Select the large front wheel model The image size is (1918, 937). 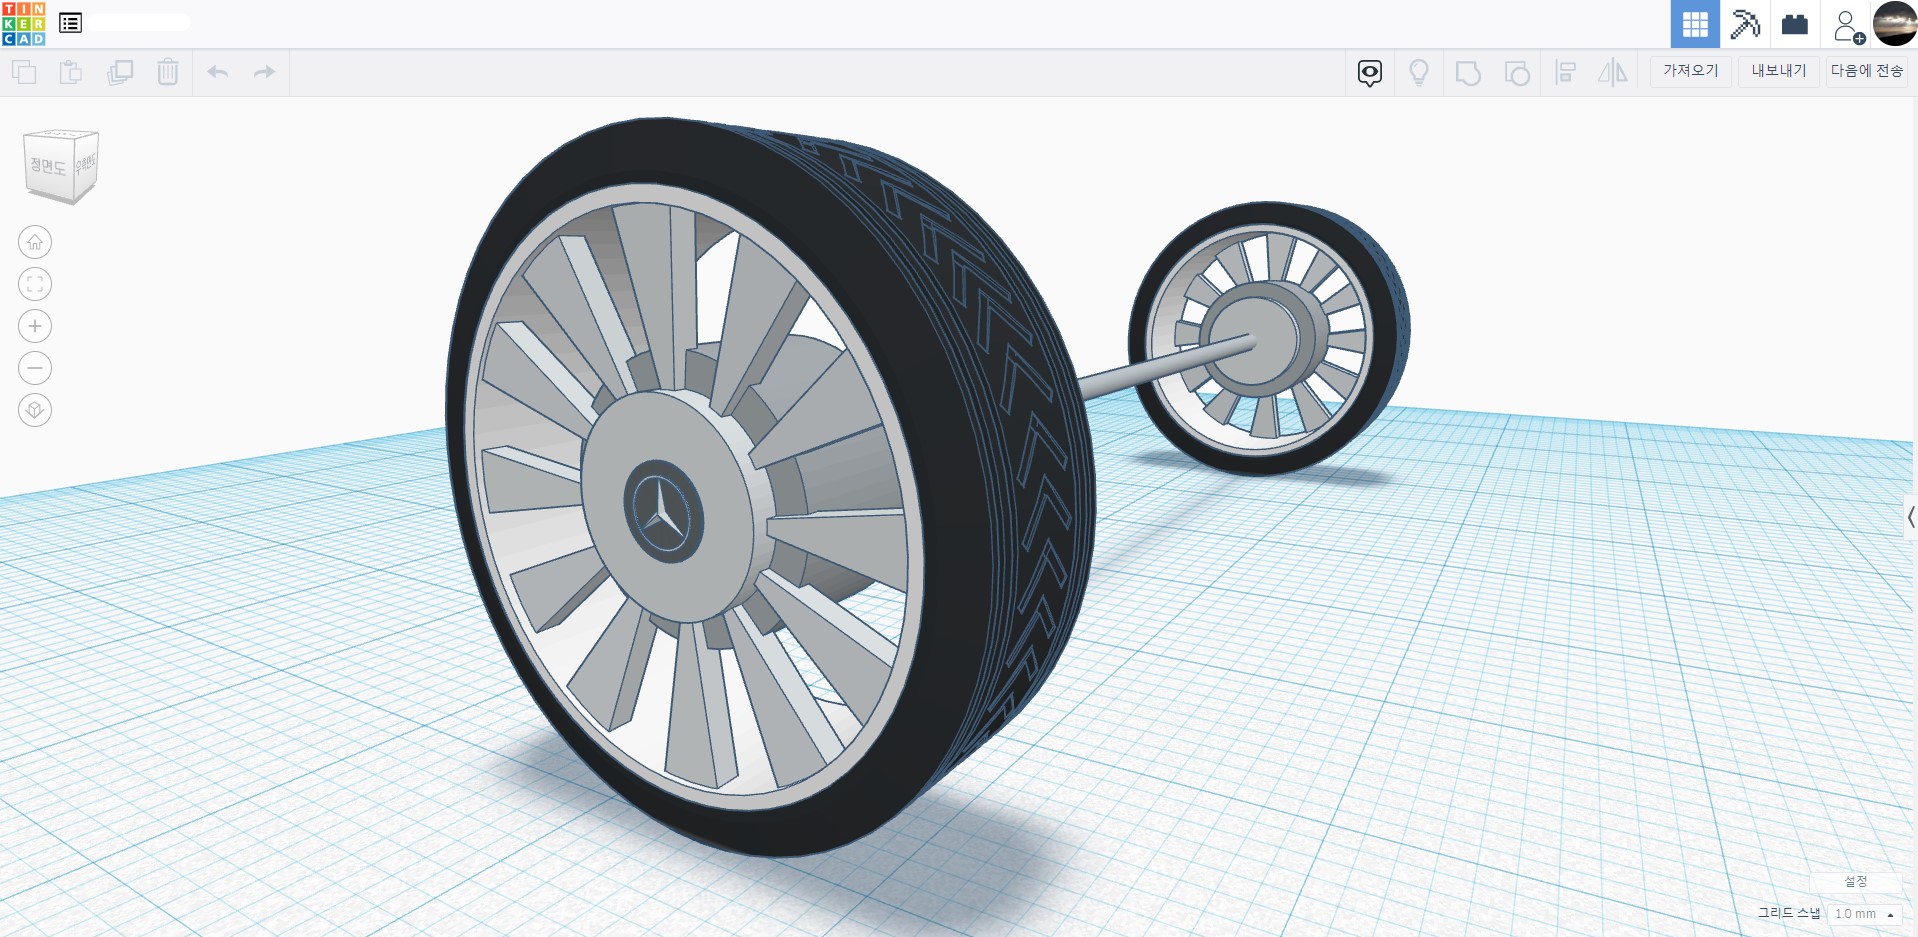[770, 486]
